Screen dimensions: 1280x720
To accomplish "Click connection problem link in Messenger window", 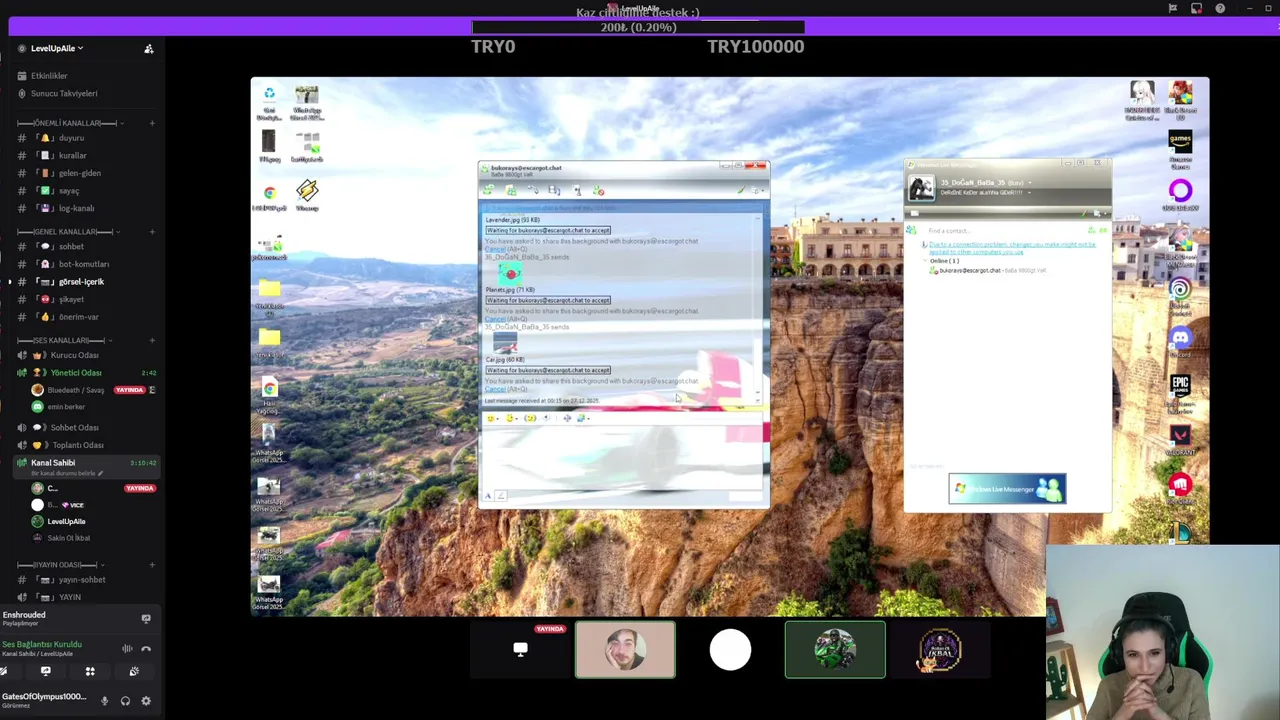I will [1010, 248].
